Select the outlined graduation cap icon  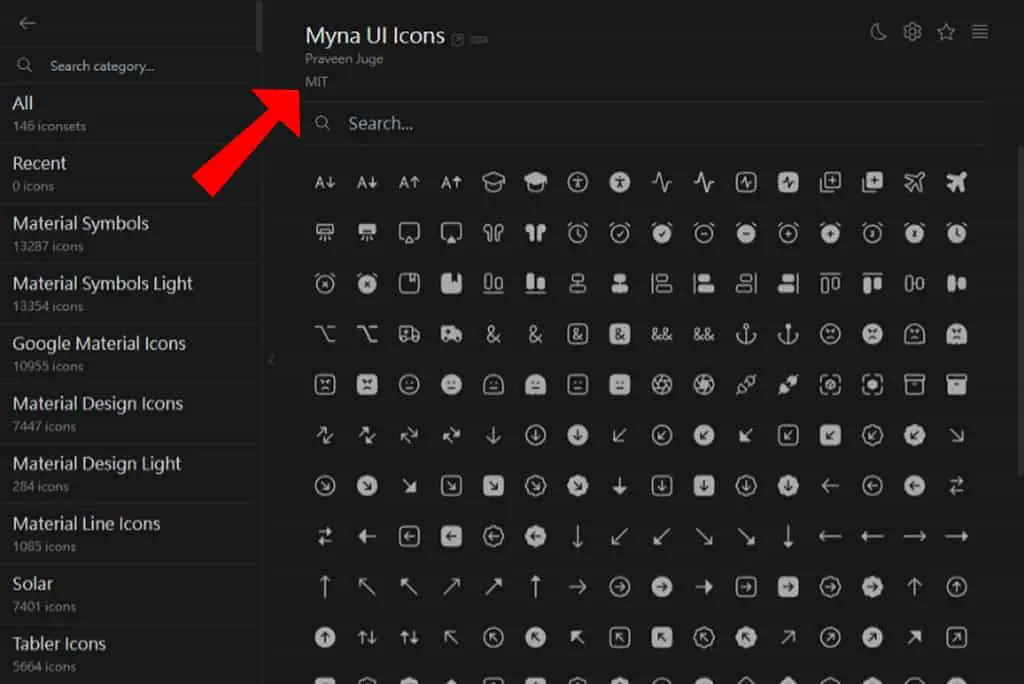[x=493, y=182]
